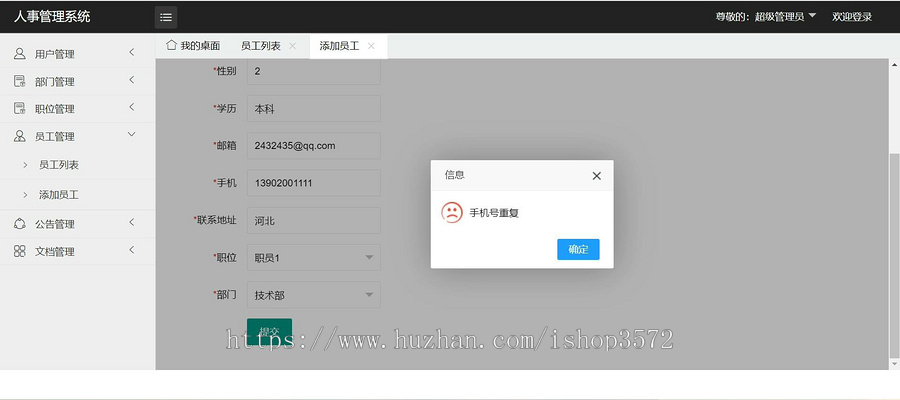Close the 添加员工 tab

(371, 46)
